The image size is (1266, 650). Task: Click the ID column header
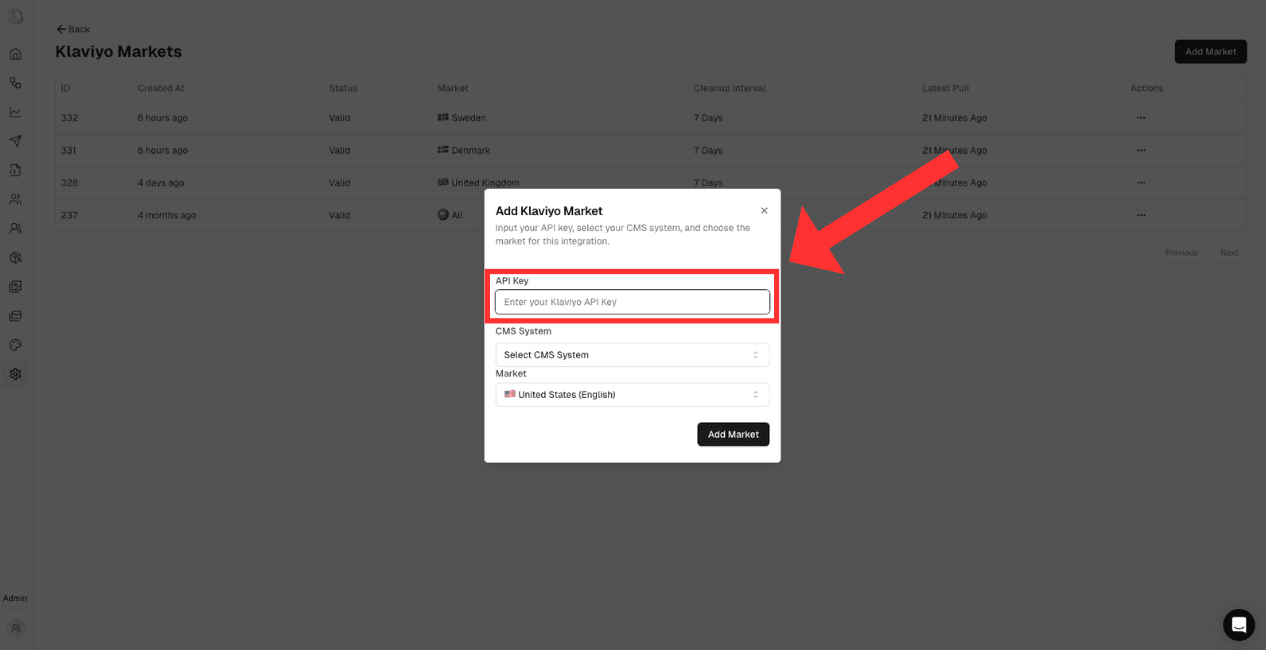[x=66, y=88]
